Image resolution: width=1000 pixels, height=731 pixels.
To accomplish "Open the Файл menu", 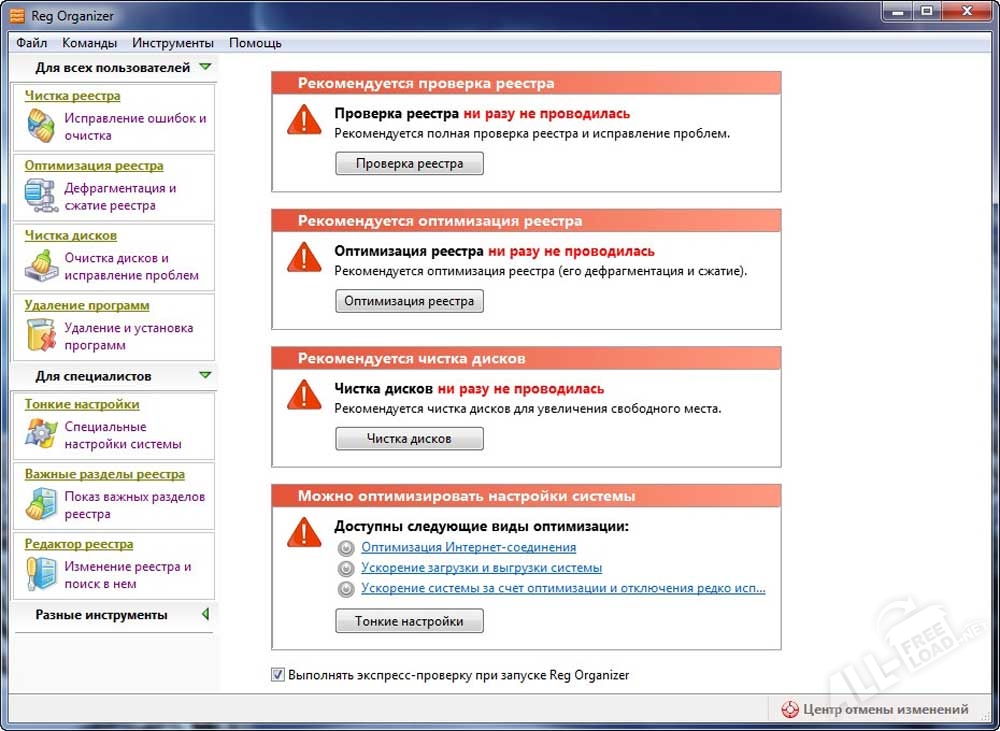I will pyautogui.click(x=32, y=43).
